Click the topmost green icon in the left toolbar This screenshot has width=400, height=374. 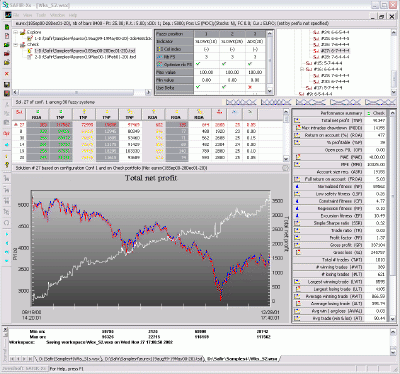7,27
